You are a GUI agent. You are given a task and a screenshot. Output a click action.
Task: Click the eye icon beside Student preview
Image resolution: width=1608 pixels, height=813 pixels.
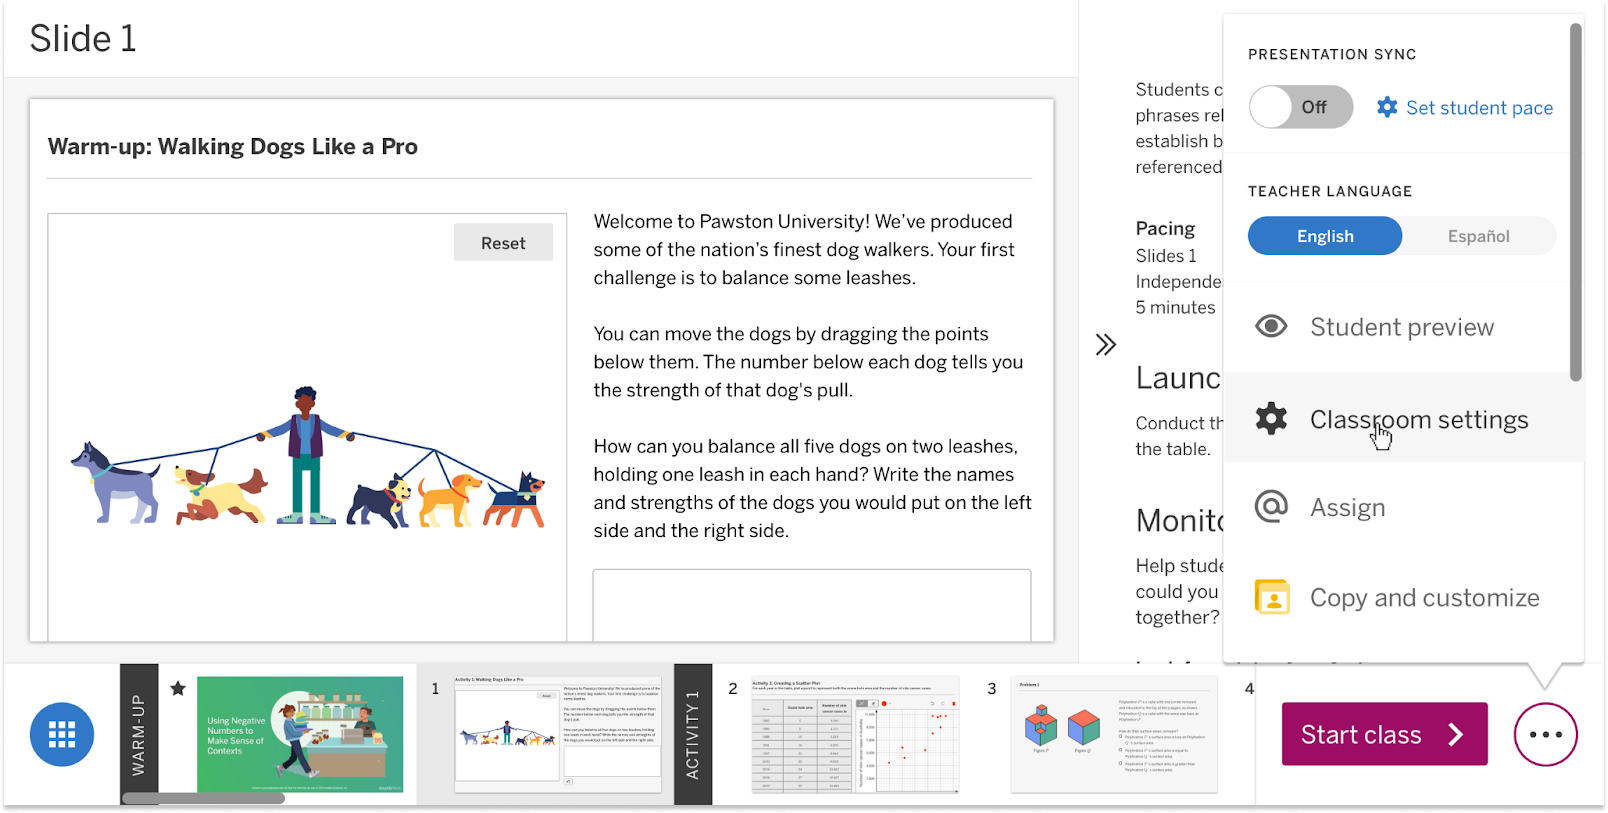coord(1271,326)
